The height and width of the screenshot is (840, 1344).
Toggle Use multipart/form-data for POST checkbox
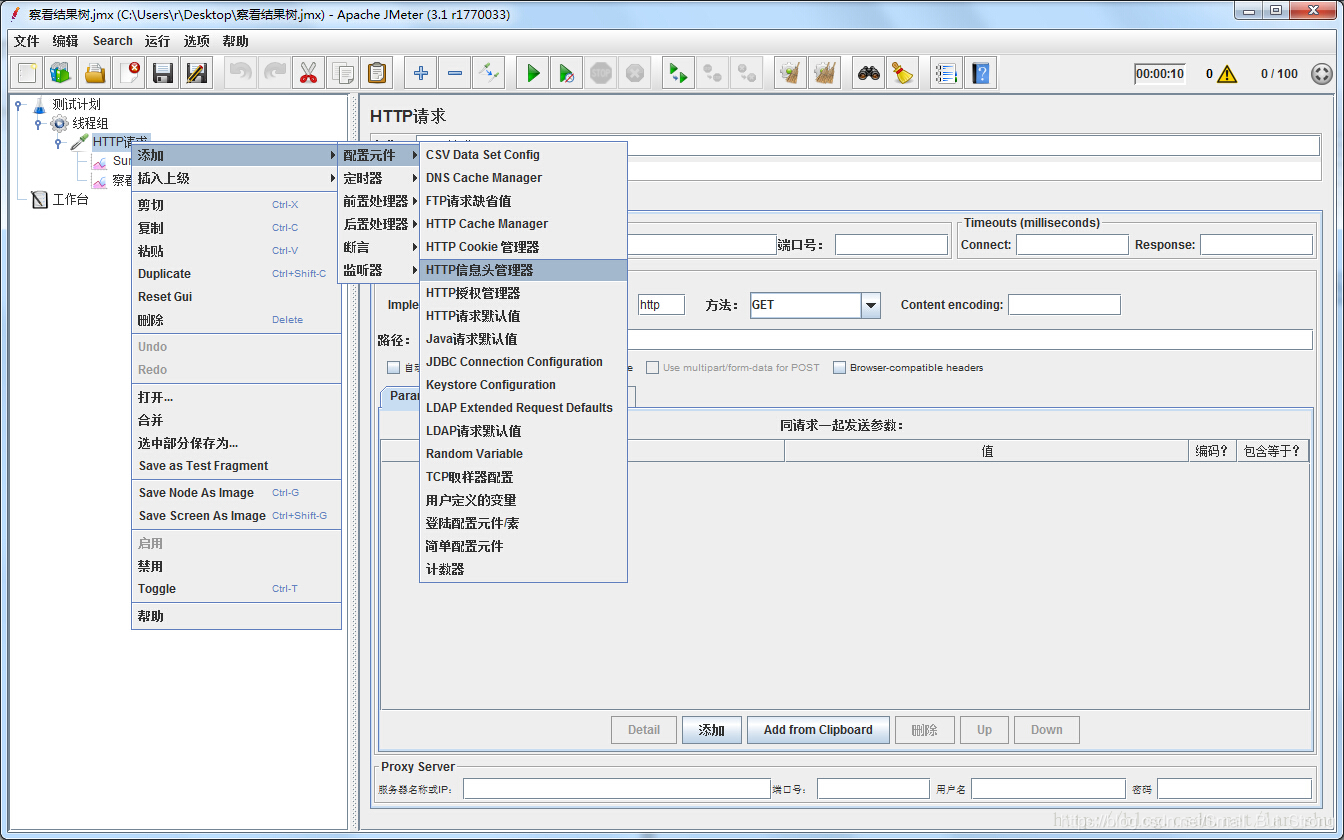[x=652, y=367]
